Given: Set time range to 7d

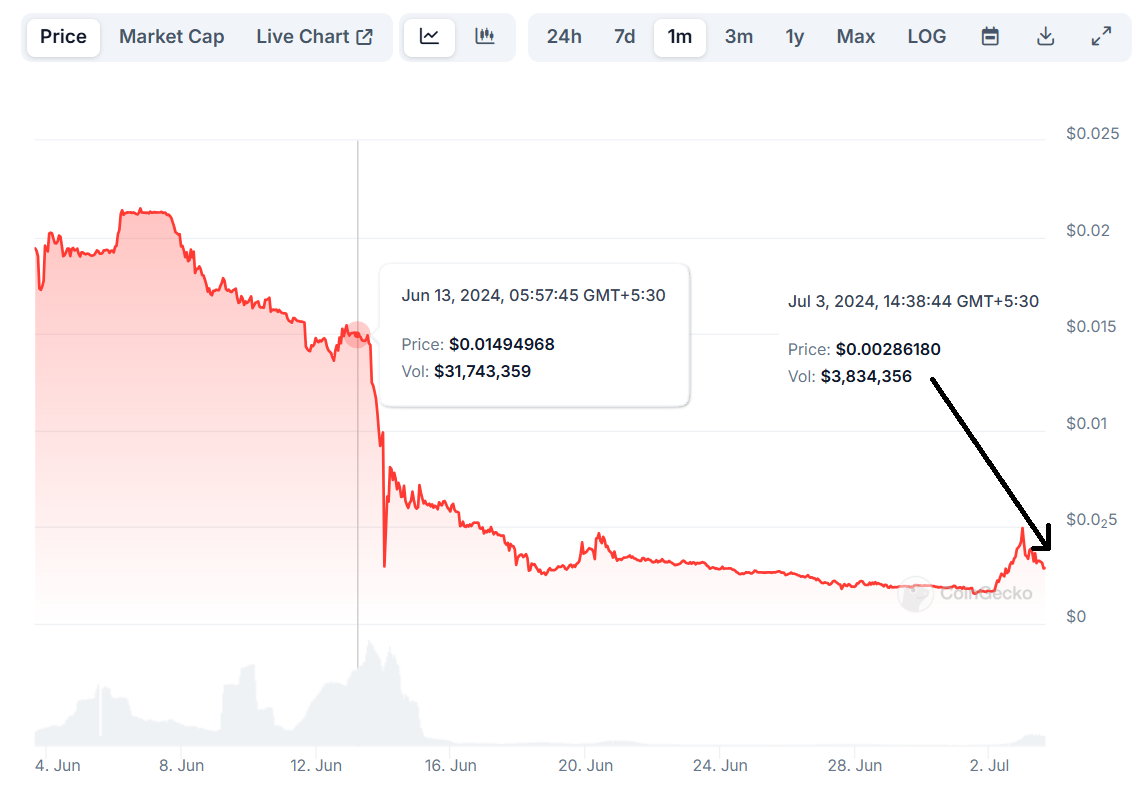Looking at the screenshot, I should 624,37.
